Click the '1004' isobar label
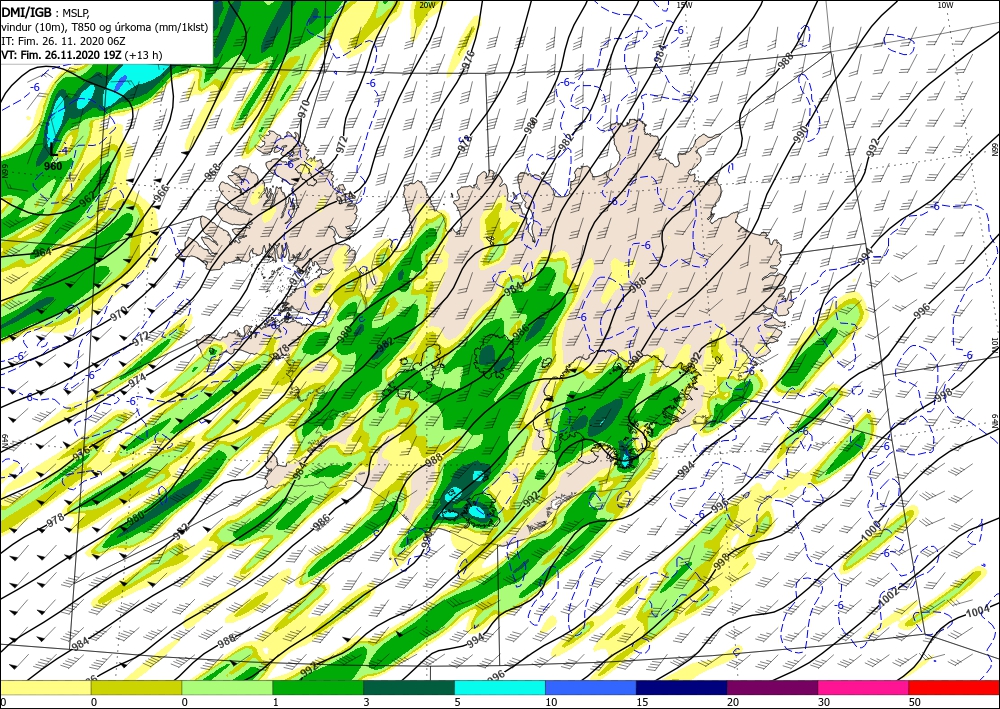 (x=977, y=612)
